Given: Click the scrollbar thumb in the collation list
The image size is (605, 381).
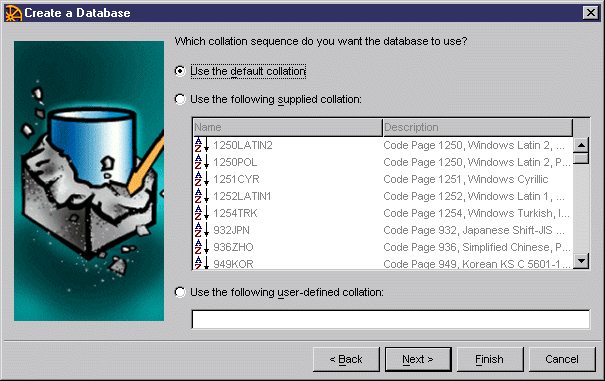Looking at the screenshot, I should 581,159.
